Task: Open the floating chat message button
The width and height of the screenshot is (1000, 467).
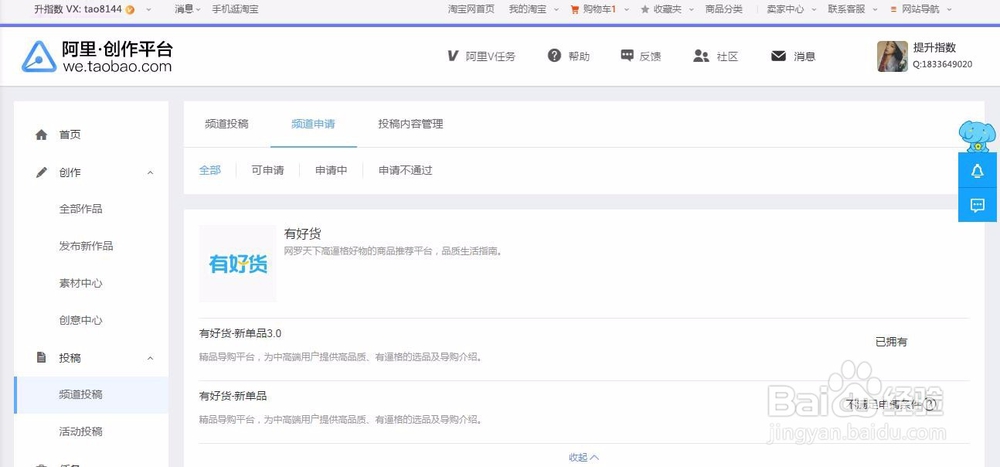Action: pos(977,205)
